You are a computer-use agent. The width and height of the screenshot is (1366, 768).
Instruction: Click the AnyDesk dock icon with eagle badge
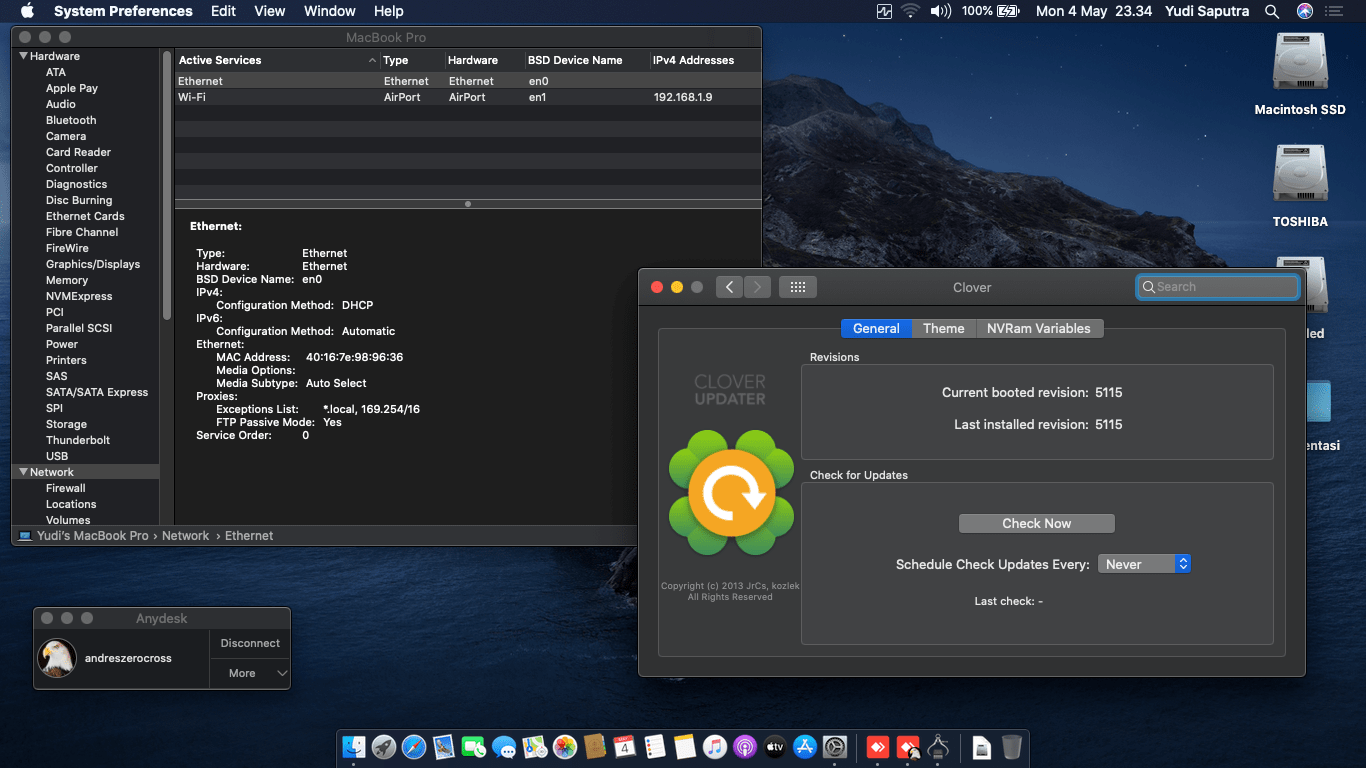(x=908, y=747)
